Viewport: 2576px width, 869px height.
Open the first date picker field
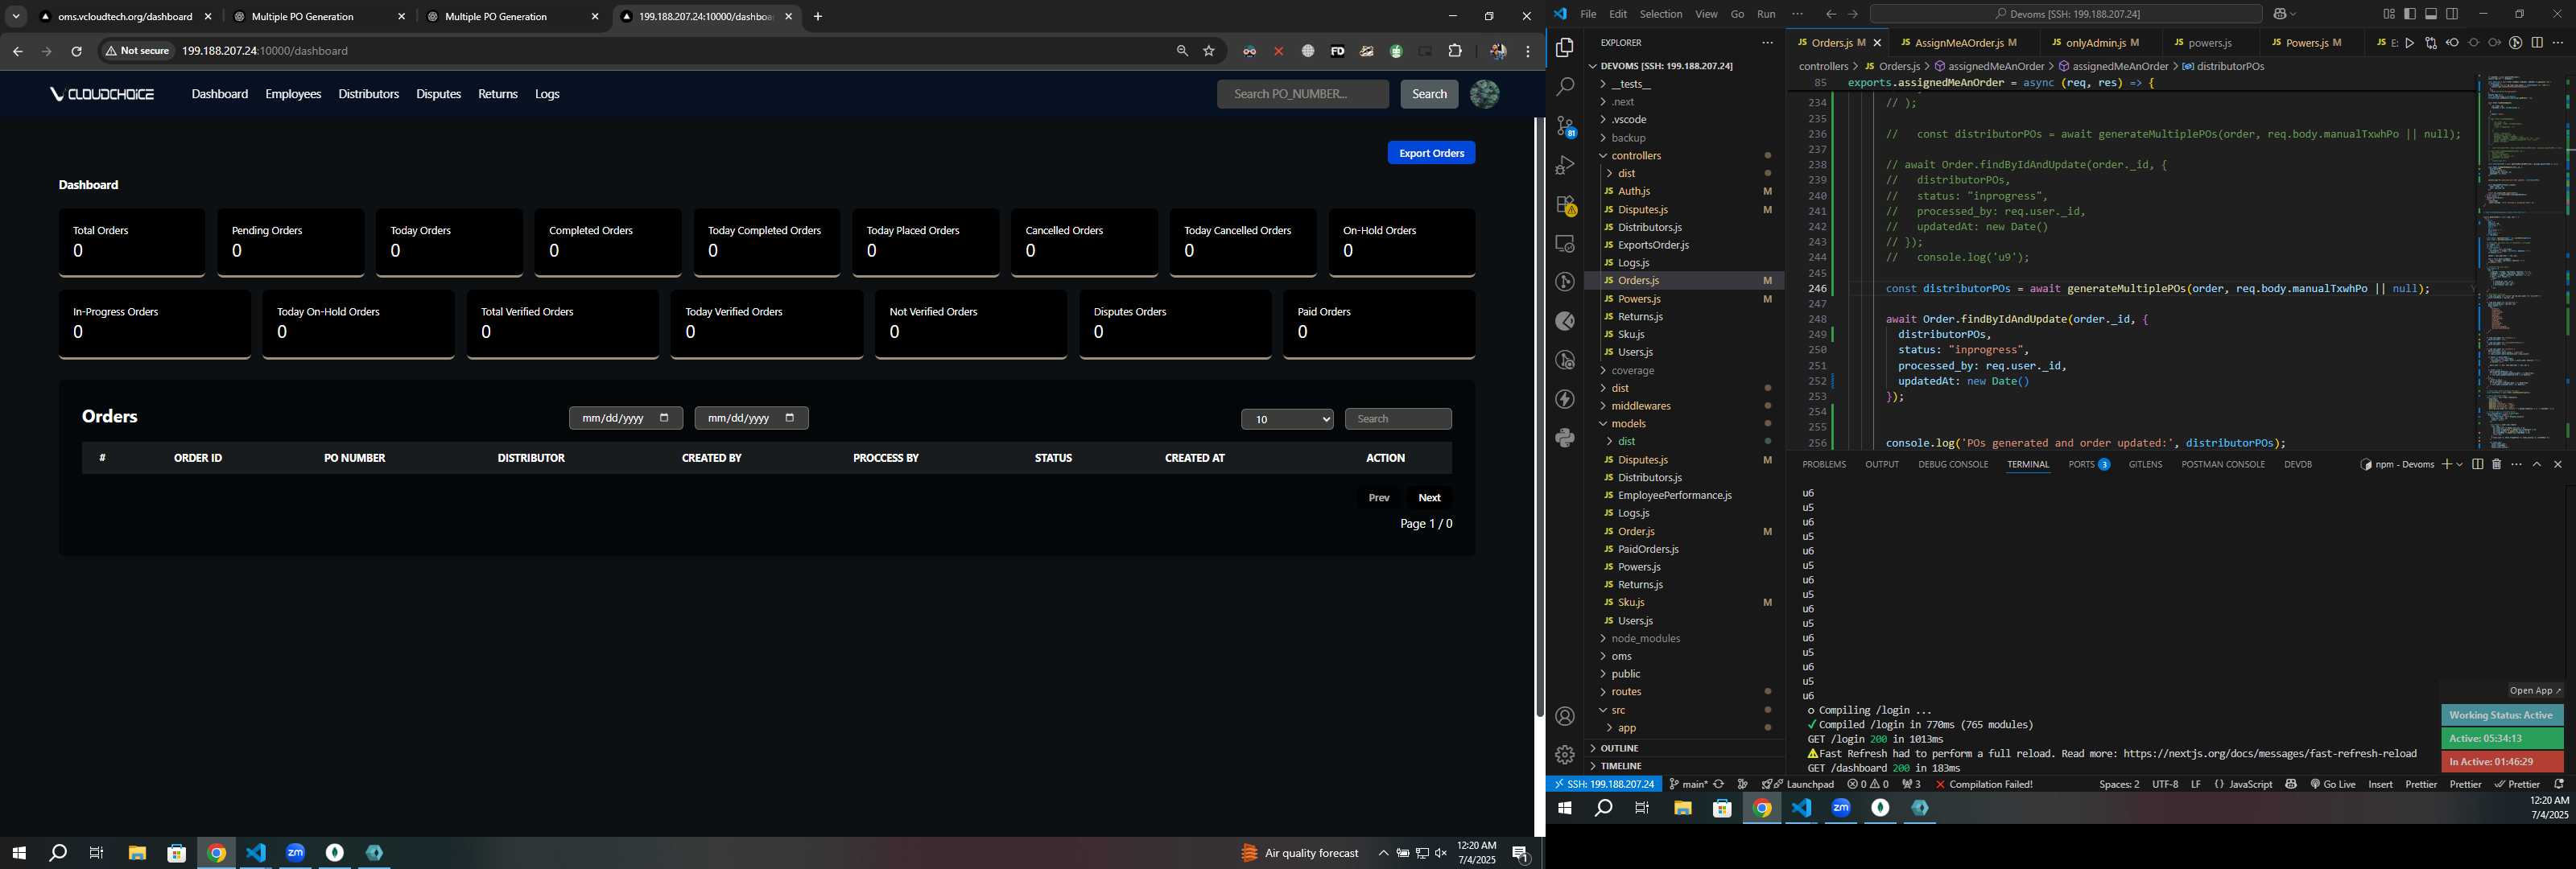tap(625, 418)
